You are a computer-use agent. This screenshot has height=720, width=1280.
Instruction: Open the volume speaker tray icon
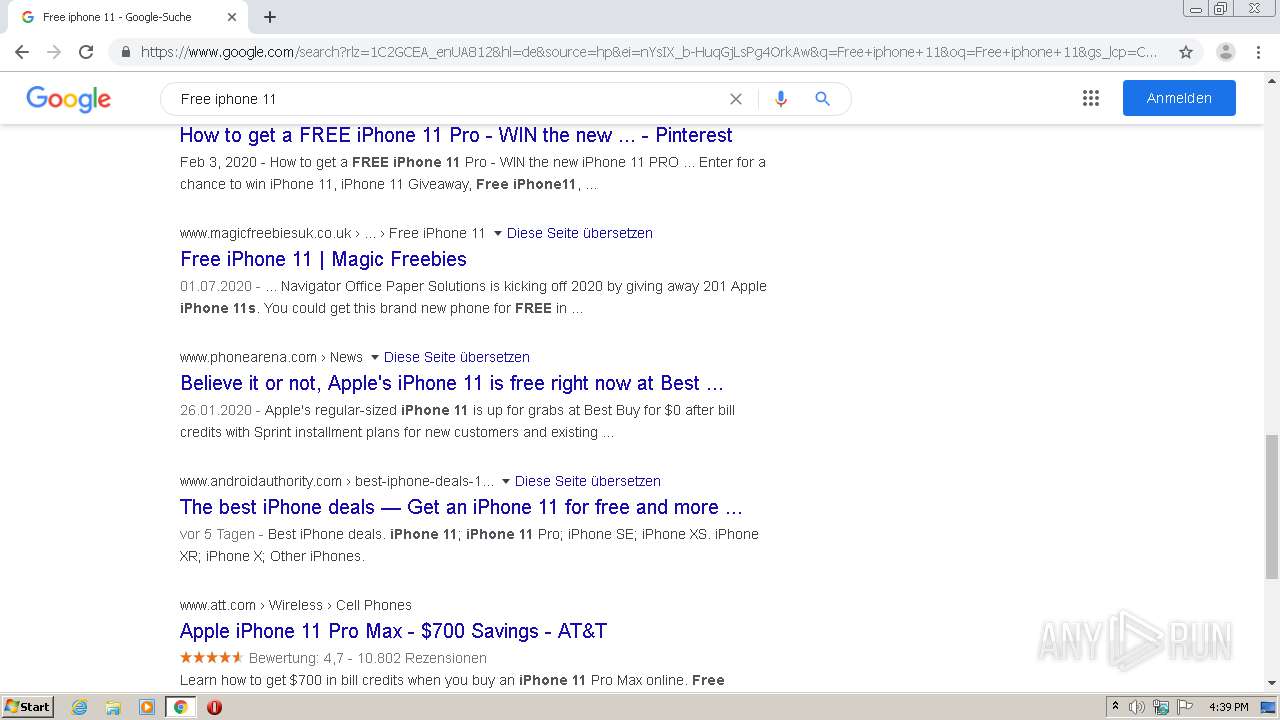[1137, 707]
